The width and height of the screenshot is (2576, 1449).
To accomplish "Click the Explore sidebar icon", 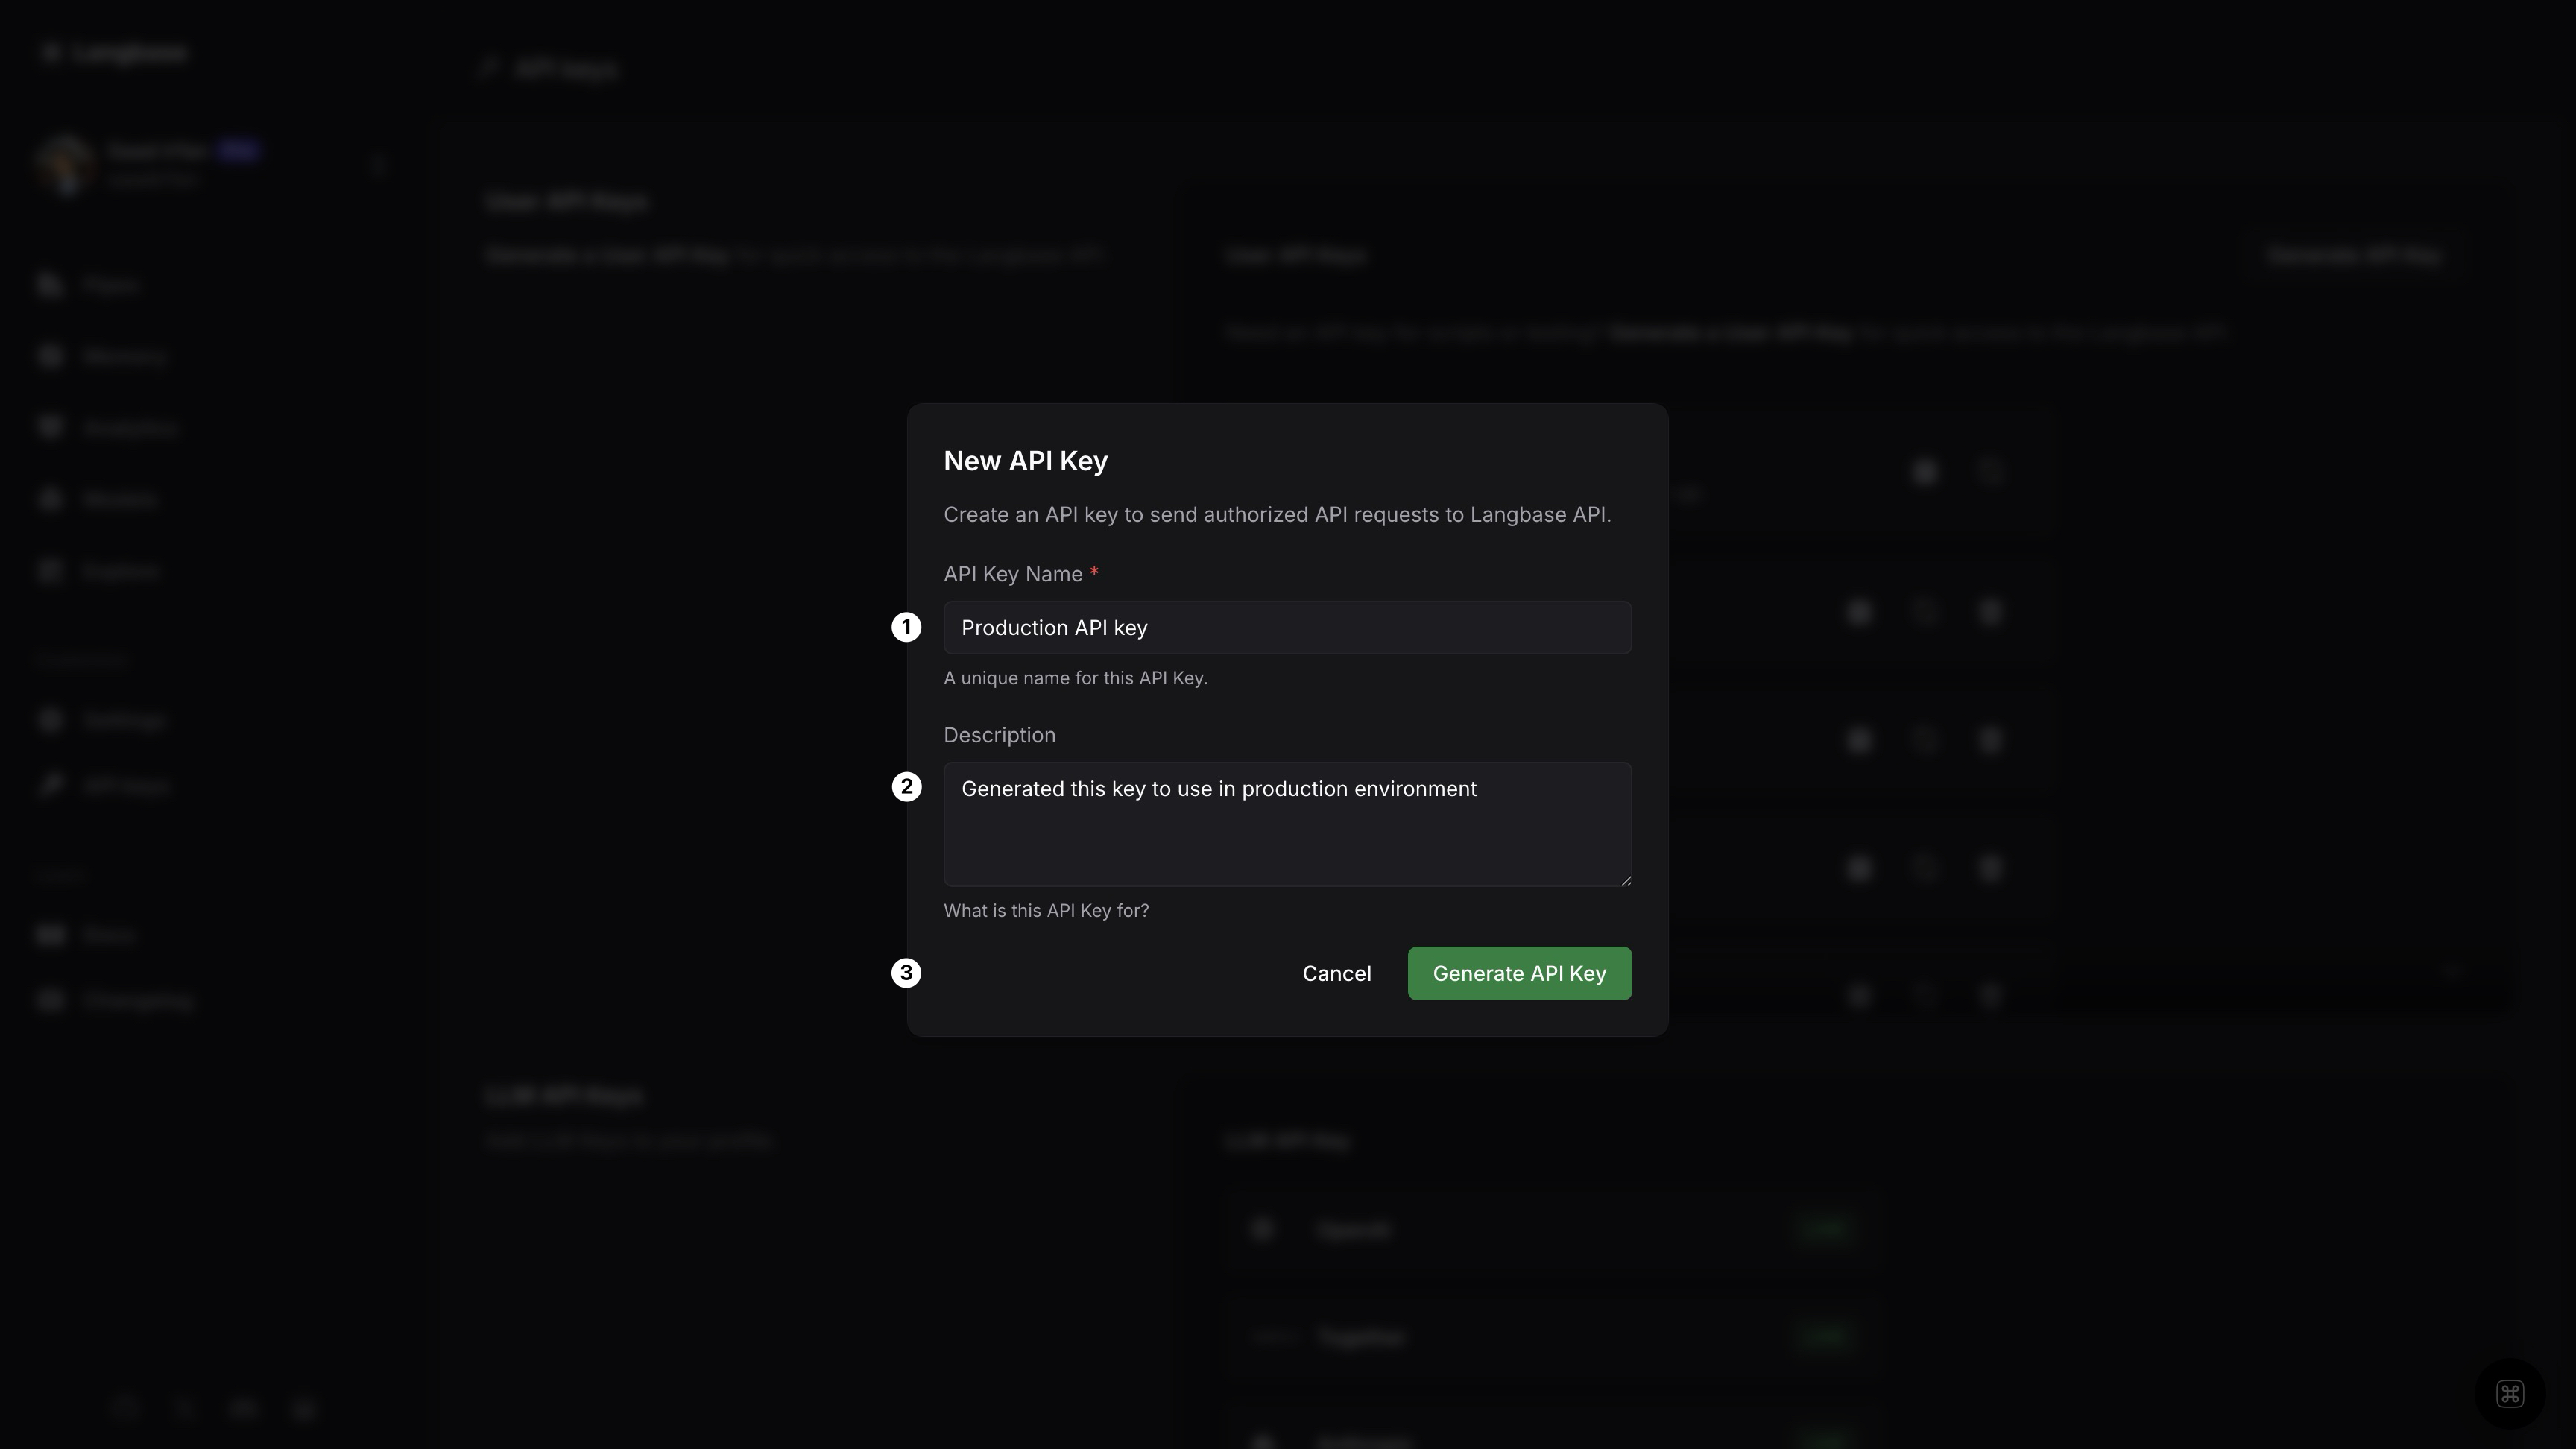I will [50, 571].
